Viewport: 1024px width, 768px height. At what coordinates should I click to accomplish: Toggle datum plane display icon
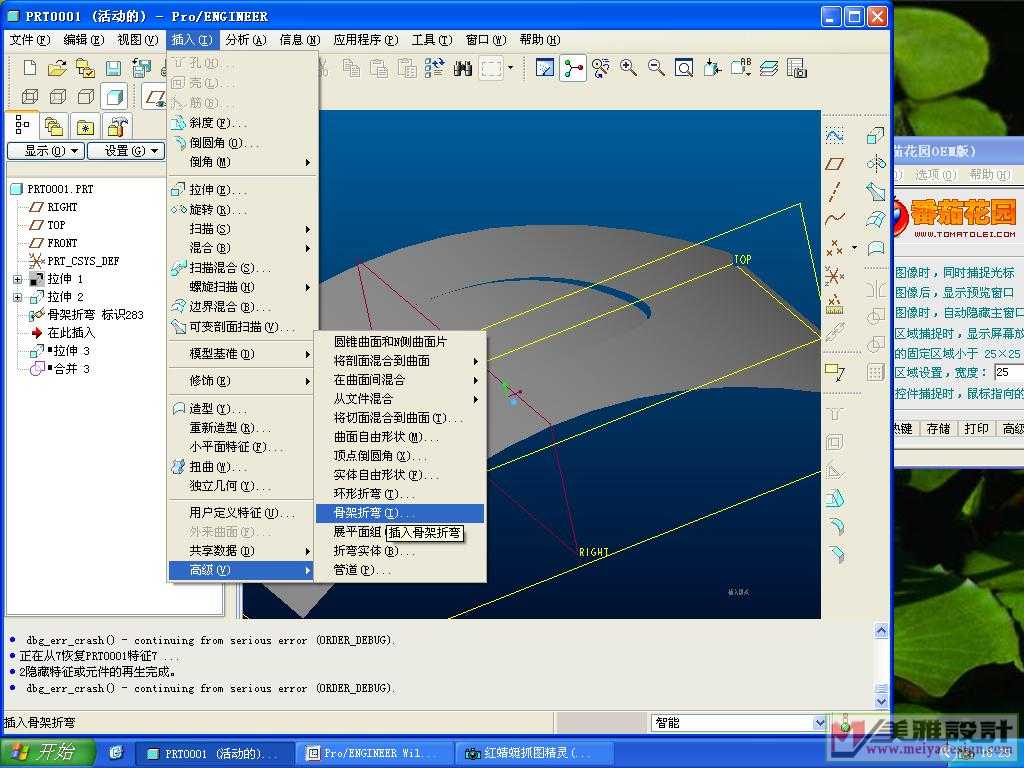pos(155,97)
